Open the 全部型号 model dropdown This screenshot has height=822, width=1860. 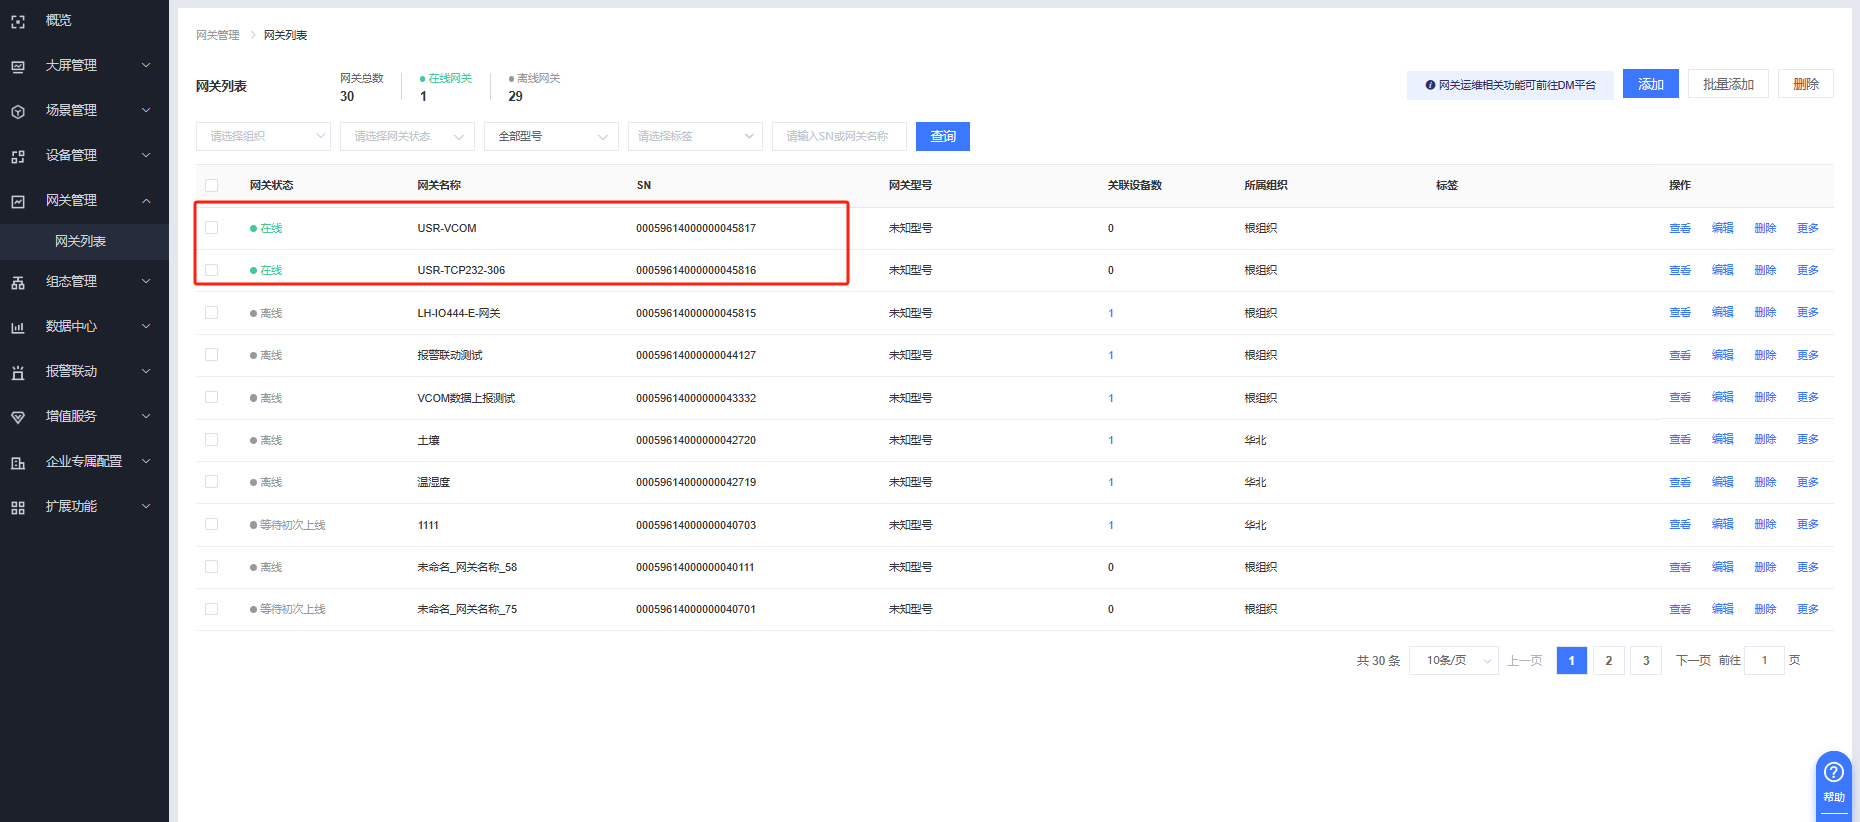click(551, 136)
